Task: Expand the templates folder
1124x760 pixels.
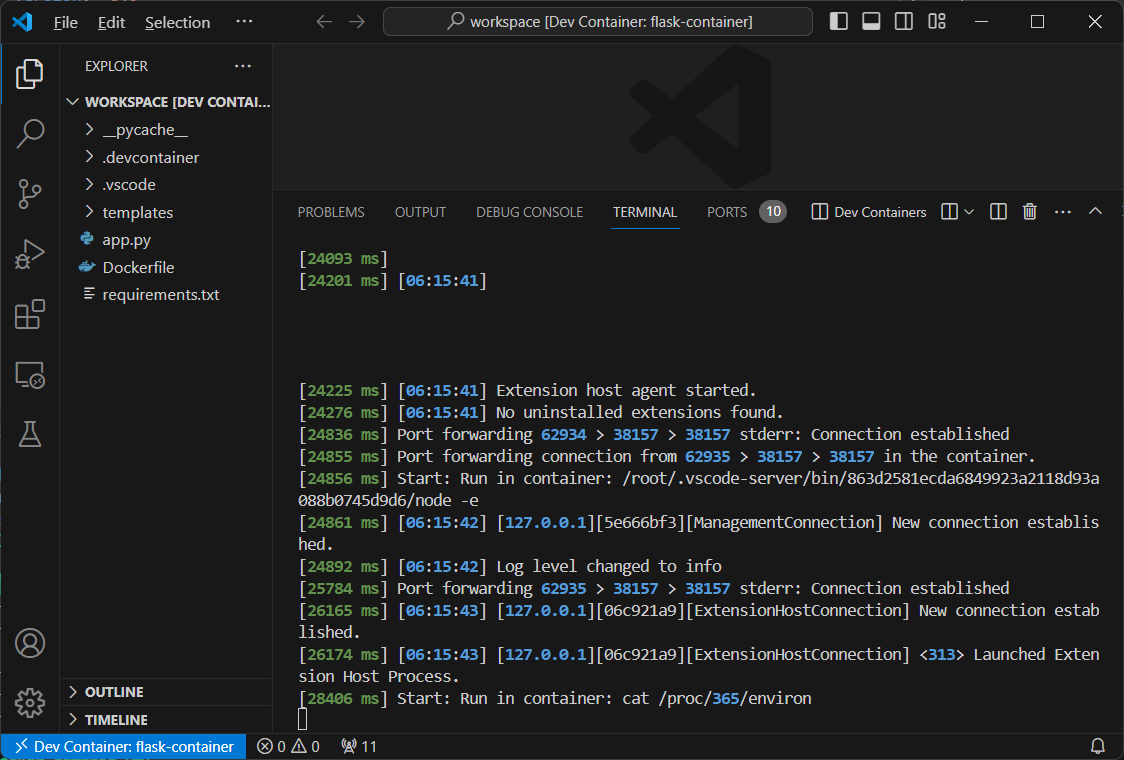Action: (x=137, y=212)
